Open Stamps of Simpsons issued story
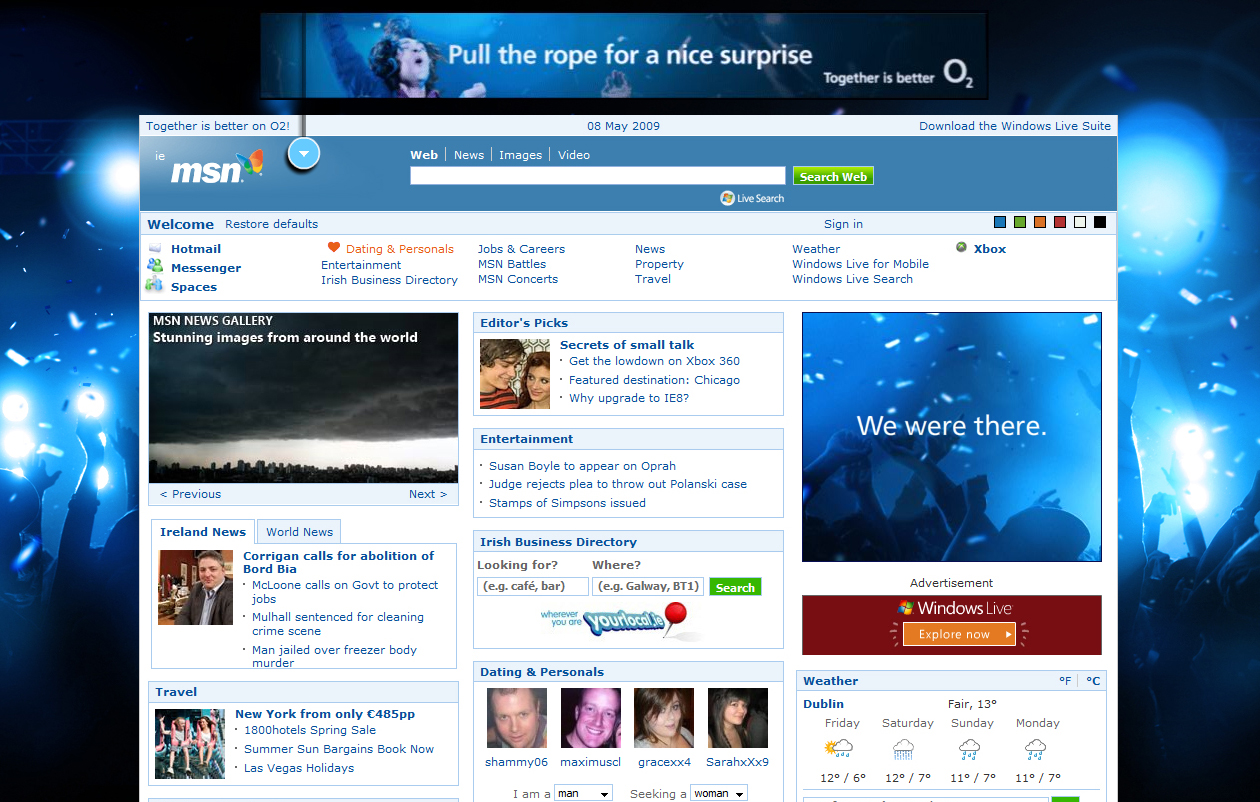The width and height of the screenshot is (1260, 802). [x=567, y=503]
